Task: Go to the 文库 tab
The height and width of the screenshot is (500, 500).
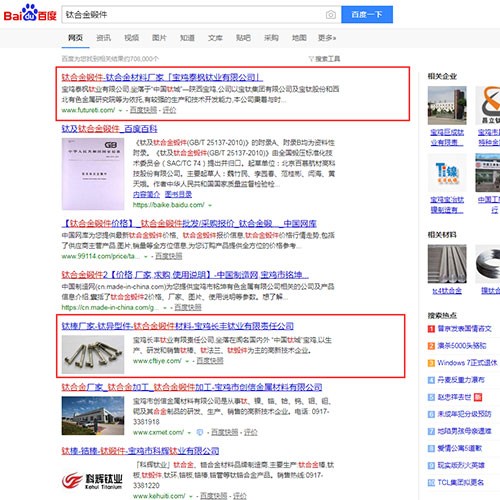Action: (x=215, y=38)
